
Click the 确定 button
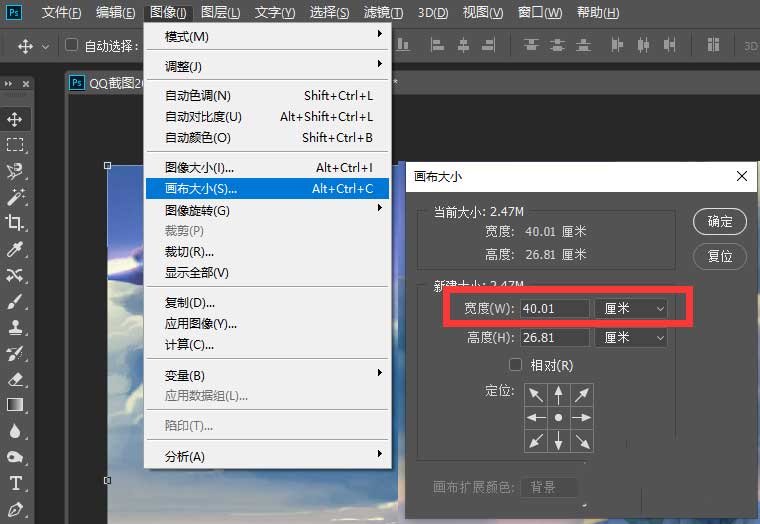720,222
